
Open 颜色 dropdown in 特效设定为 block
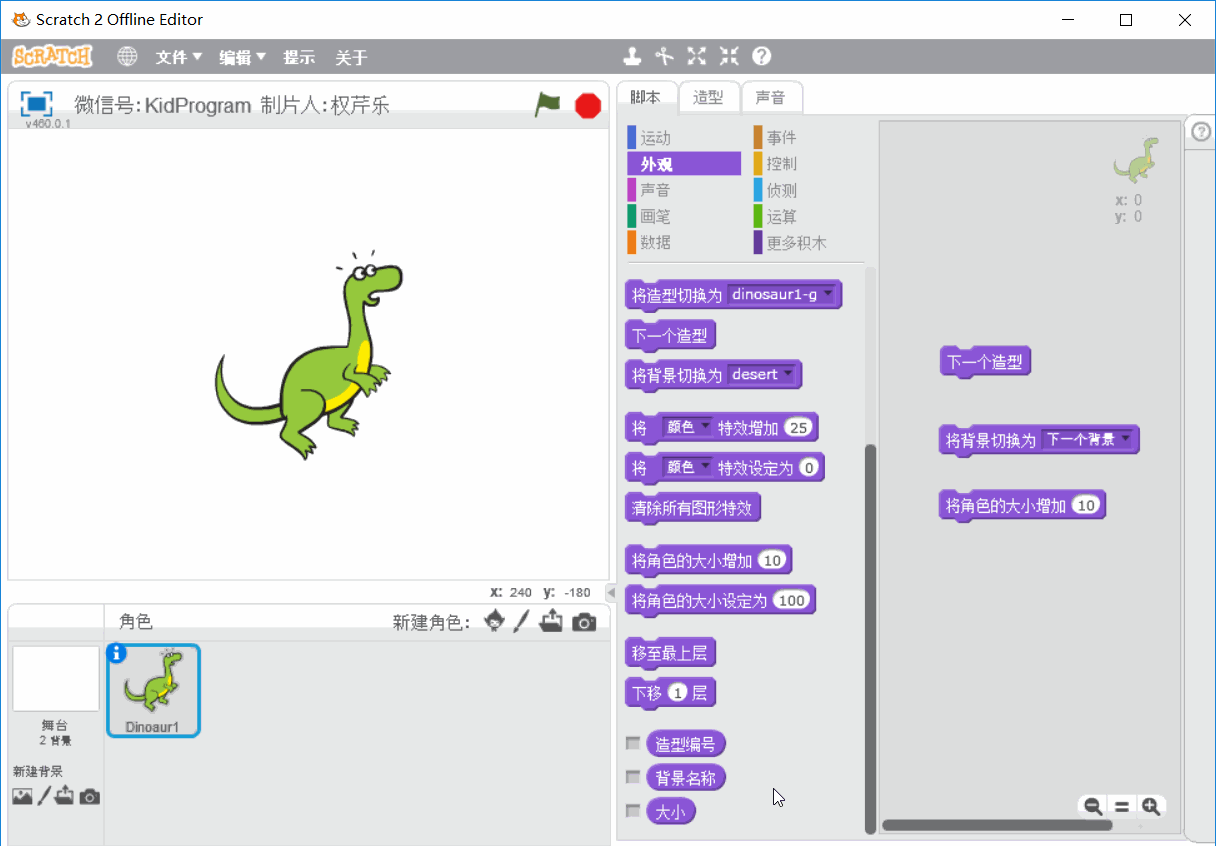687,467
